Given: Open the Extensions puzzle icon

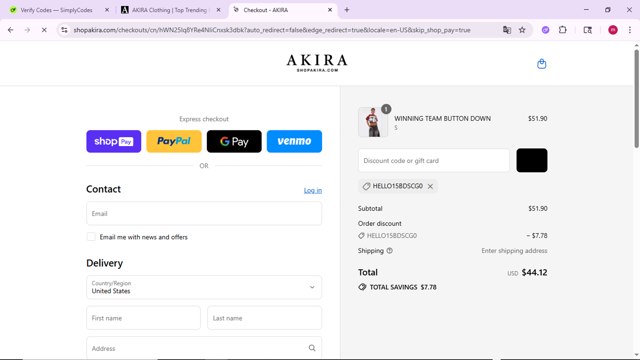Looking at the screenshot, I should click(562, 30).
